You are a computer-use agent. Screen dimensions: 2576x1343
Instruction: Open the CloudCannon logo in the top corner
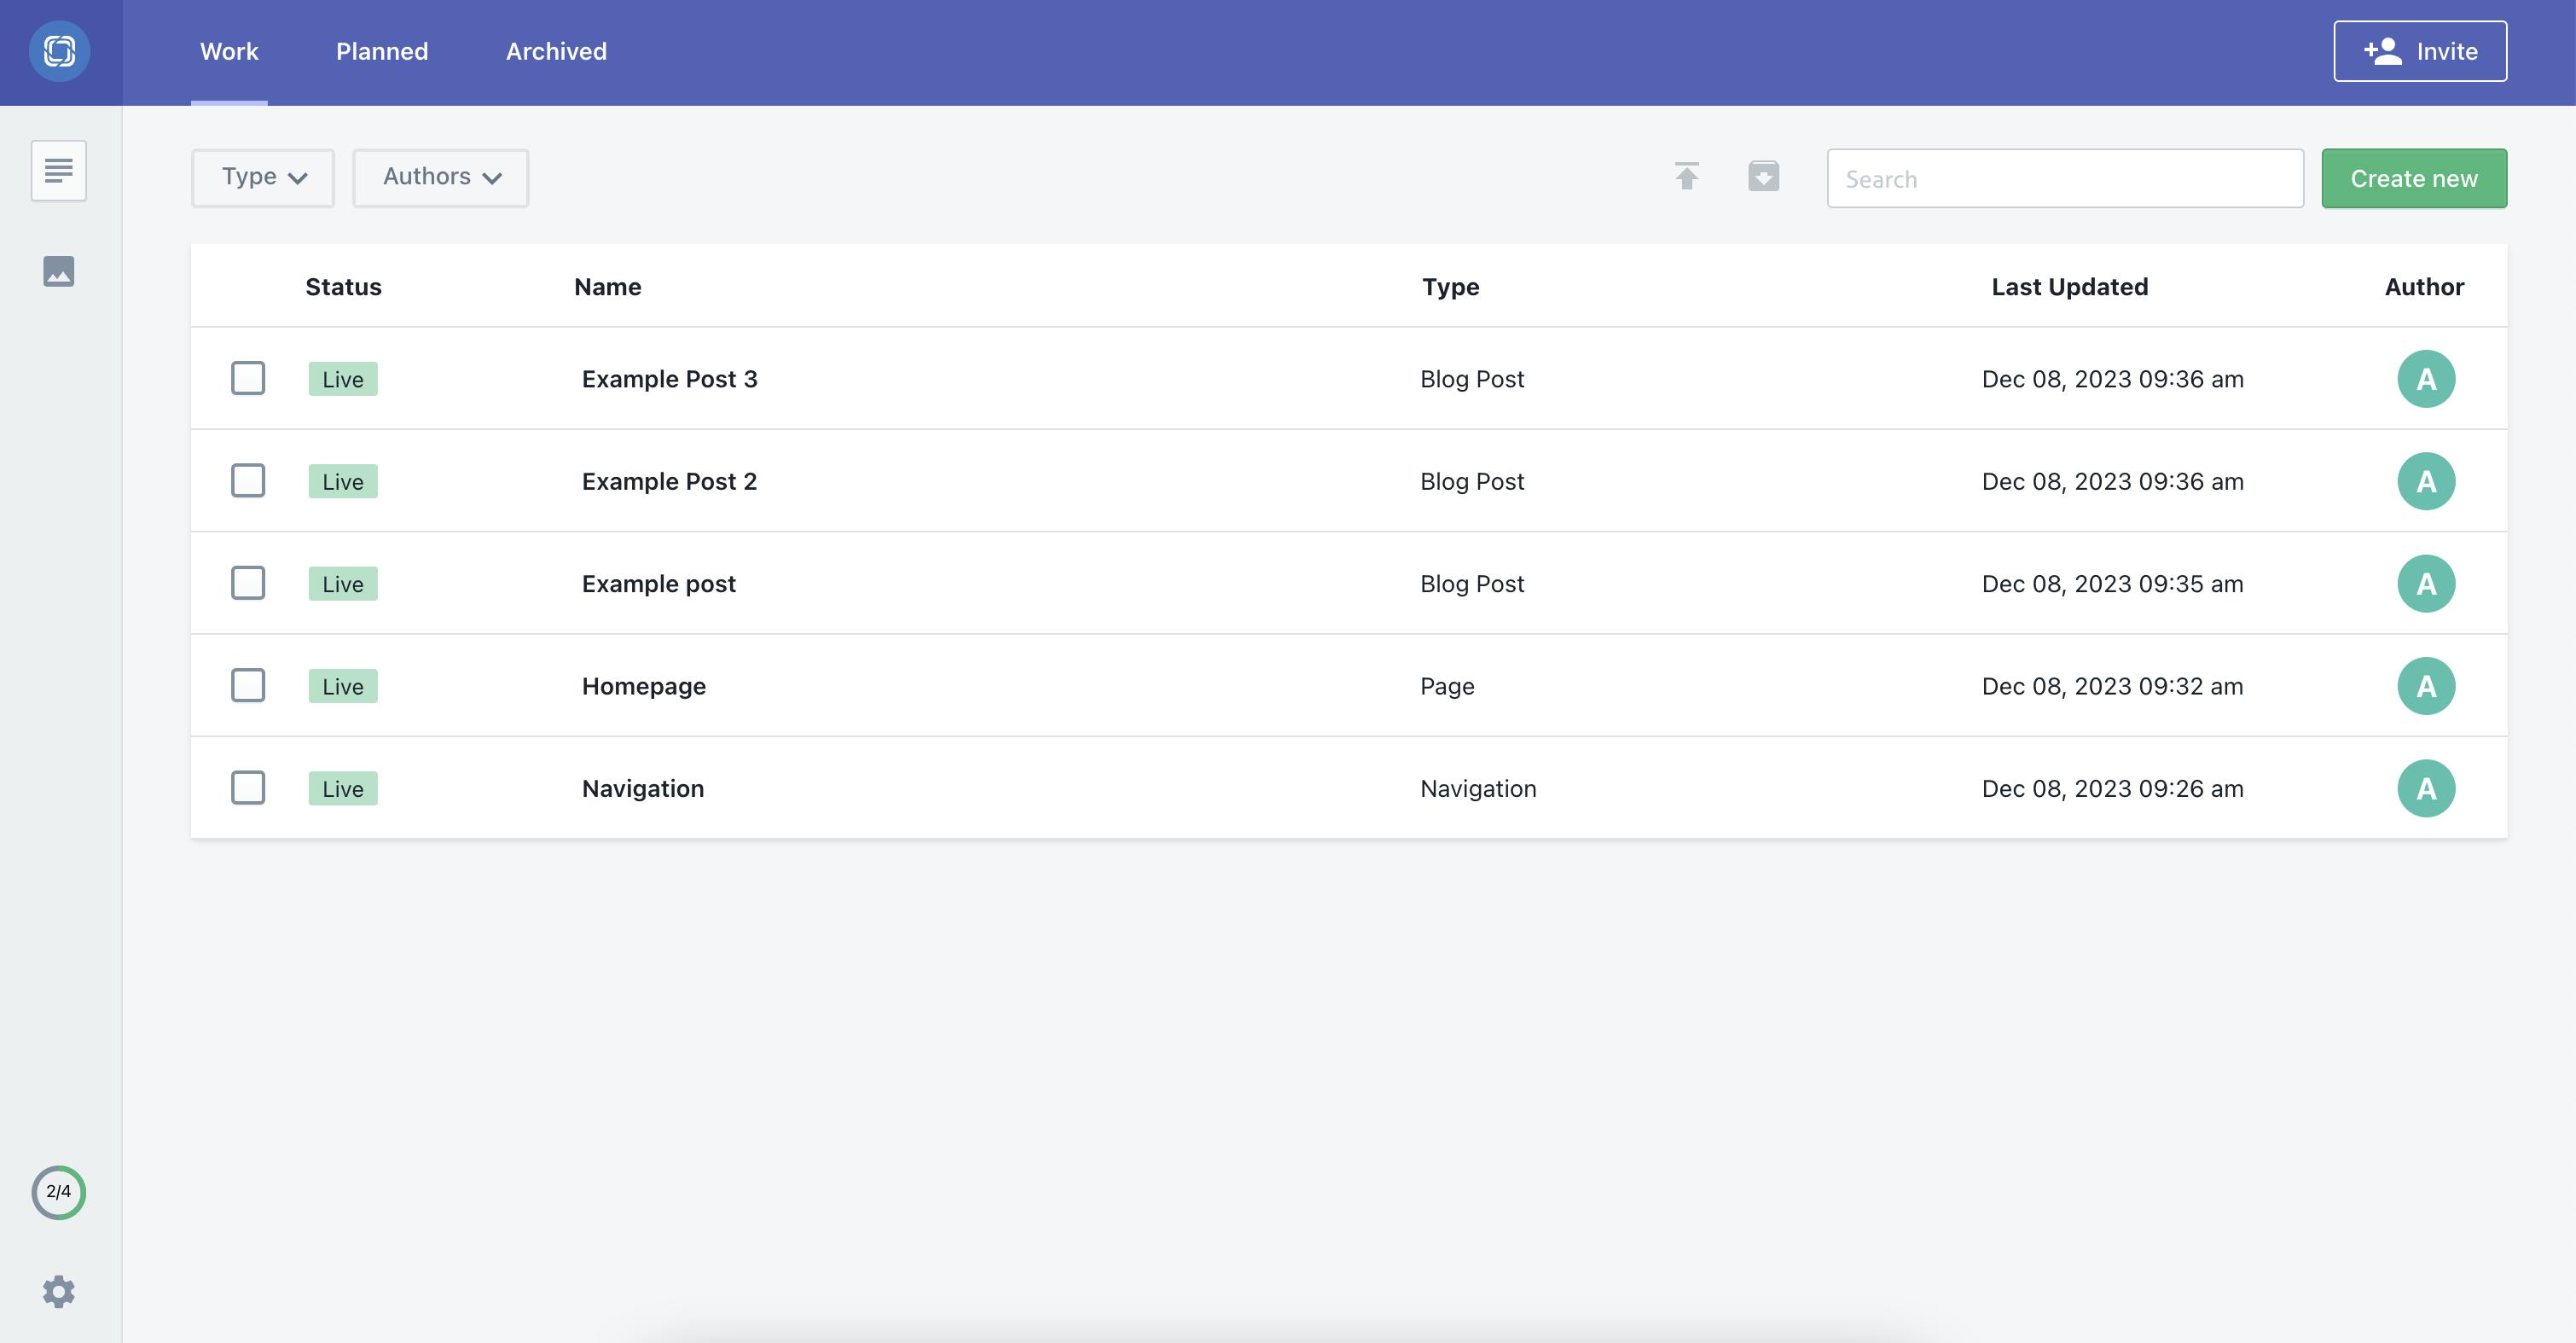pos(60,51)
